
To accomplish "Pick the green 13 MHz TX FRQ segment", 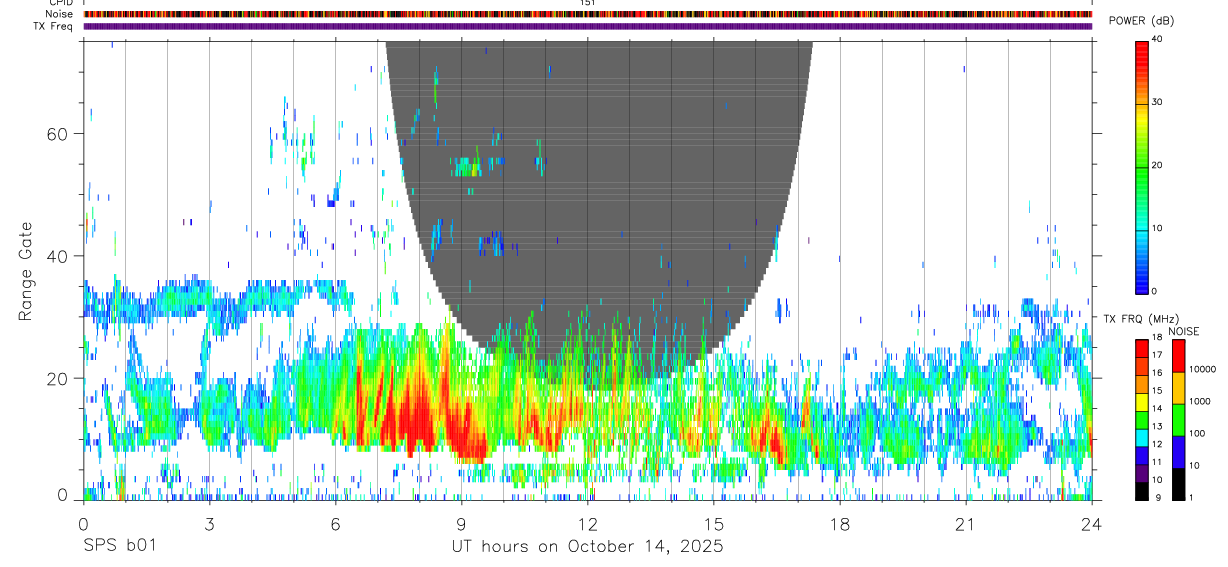I will [x=1142, y=420].
